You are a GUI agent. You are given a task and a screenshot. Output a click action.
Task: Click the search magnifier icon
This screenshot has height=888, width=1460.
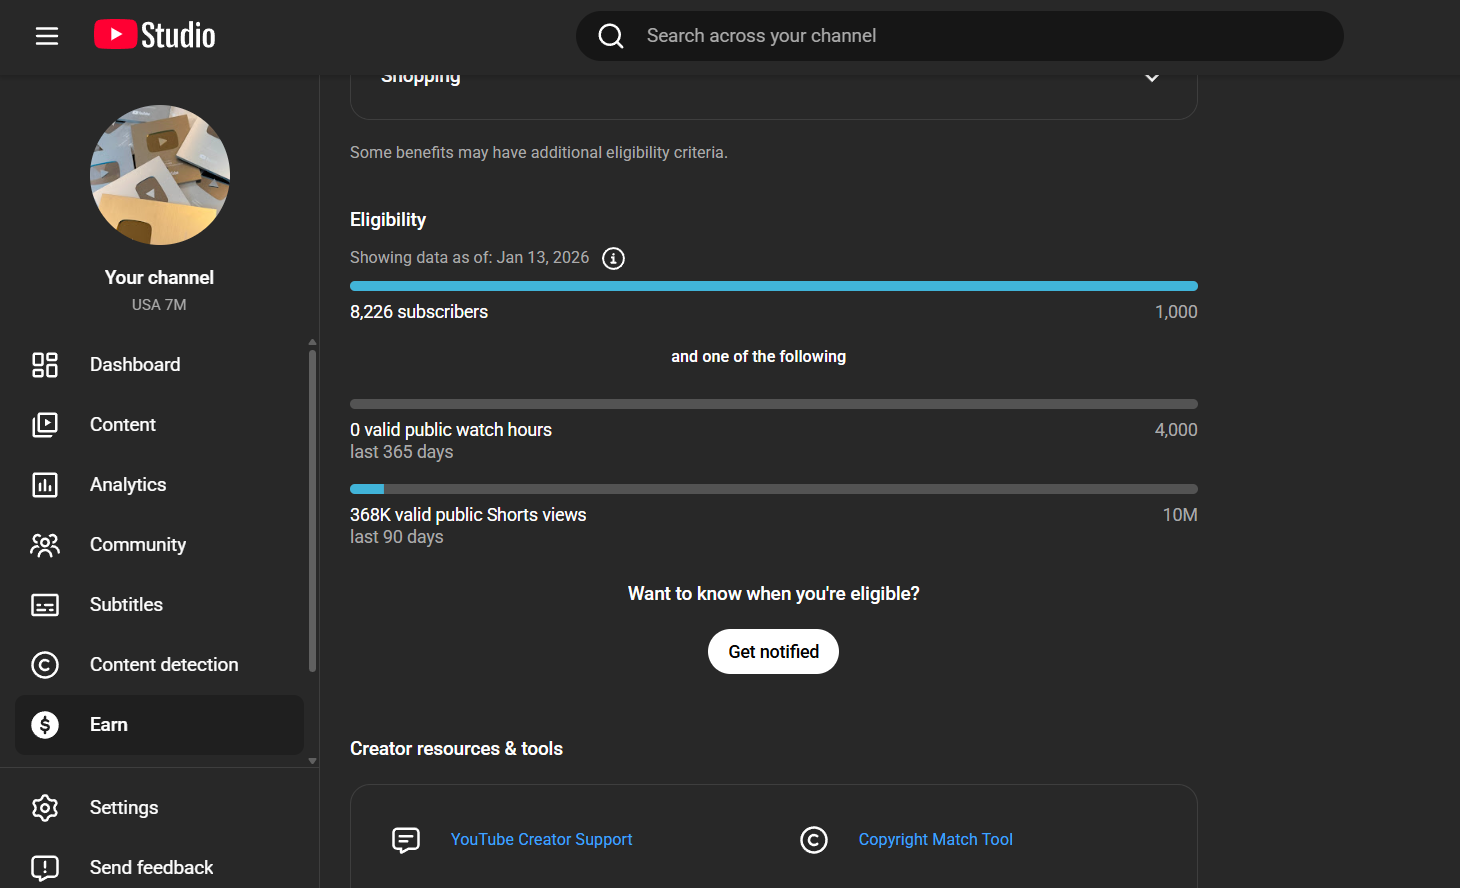coord(611,36)
